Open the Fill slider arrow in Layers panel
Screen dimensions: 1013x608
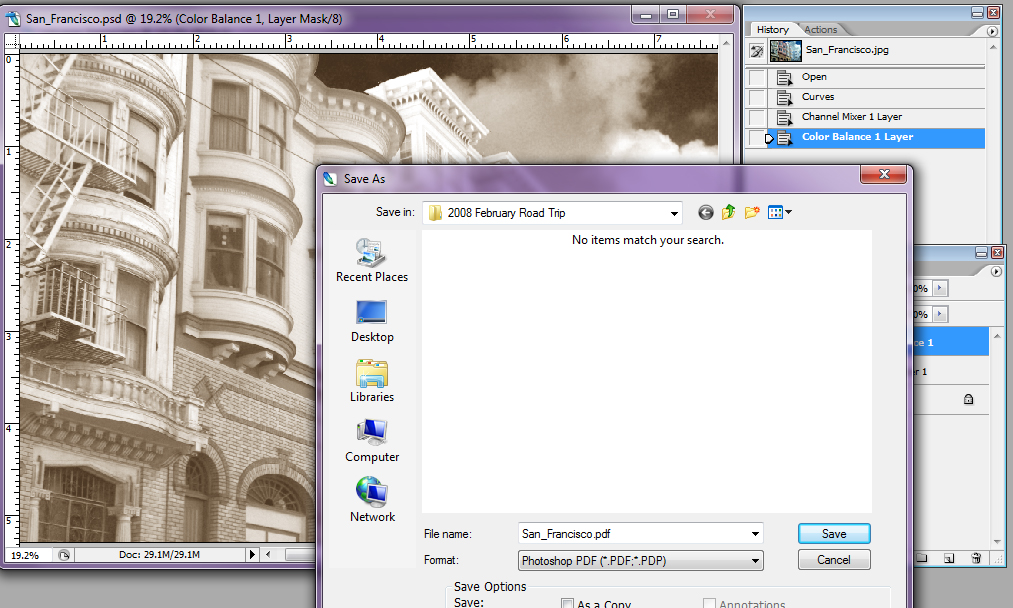pos(941,315)
